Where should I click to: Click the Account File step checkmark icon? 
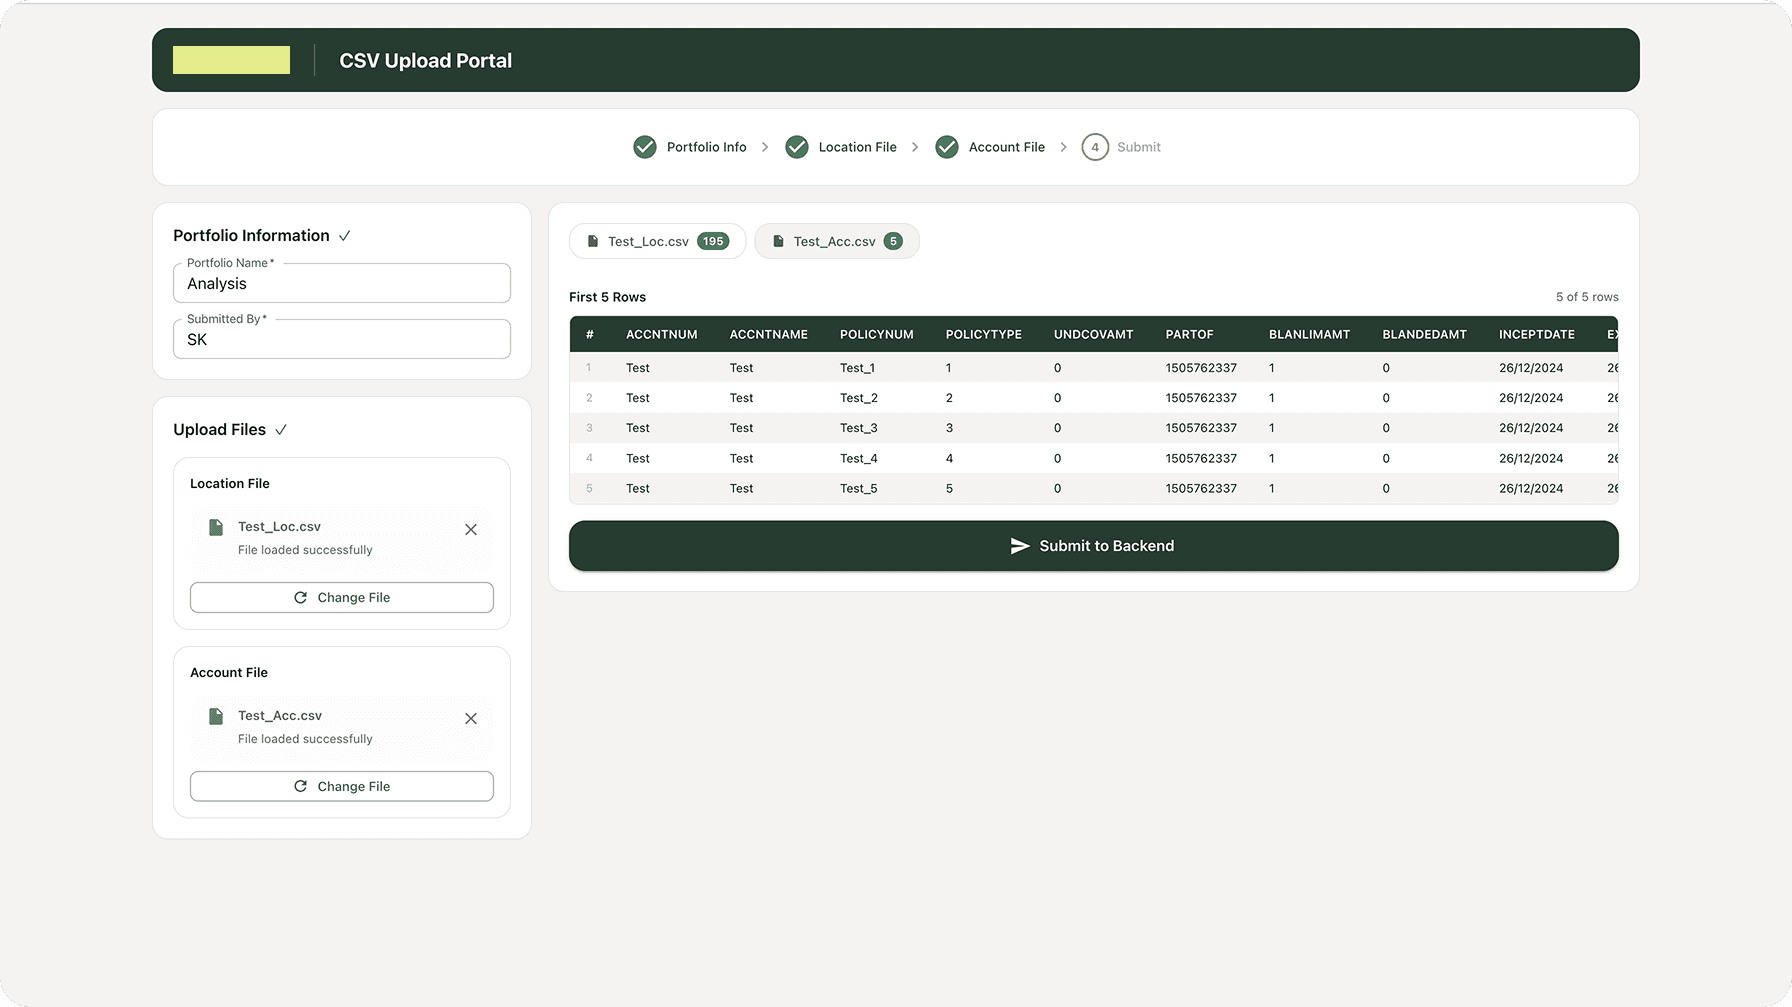click(x=947, y=147)
